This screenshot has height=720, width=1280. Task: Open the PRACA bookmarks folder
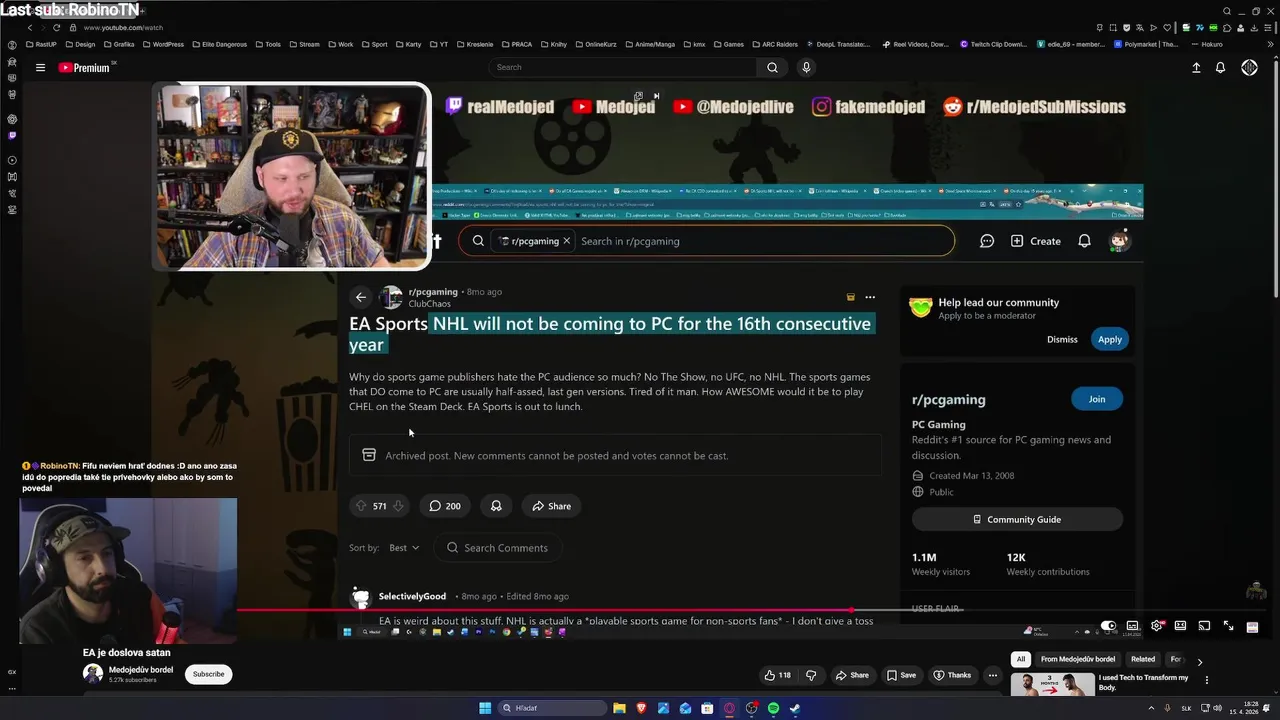[x=517, y=44]
